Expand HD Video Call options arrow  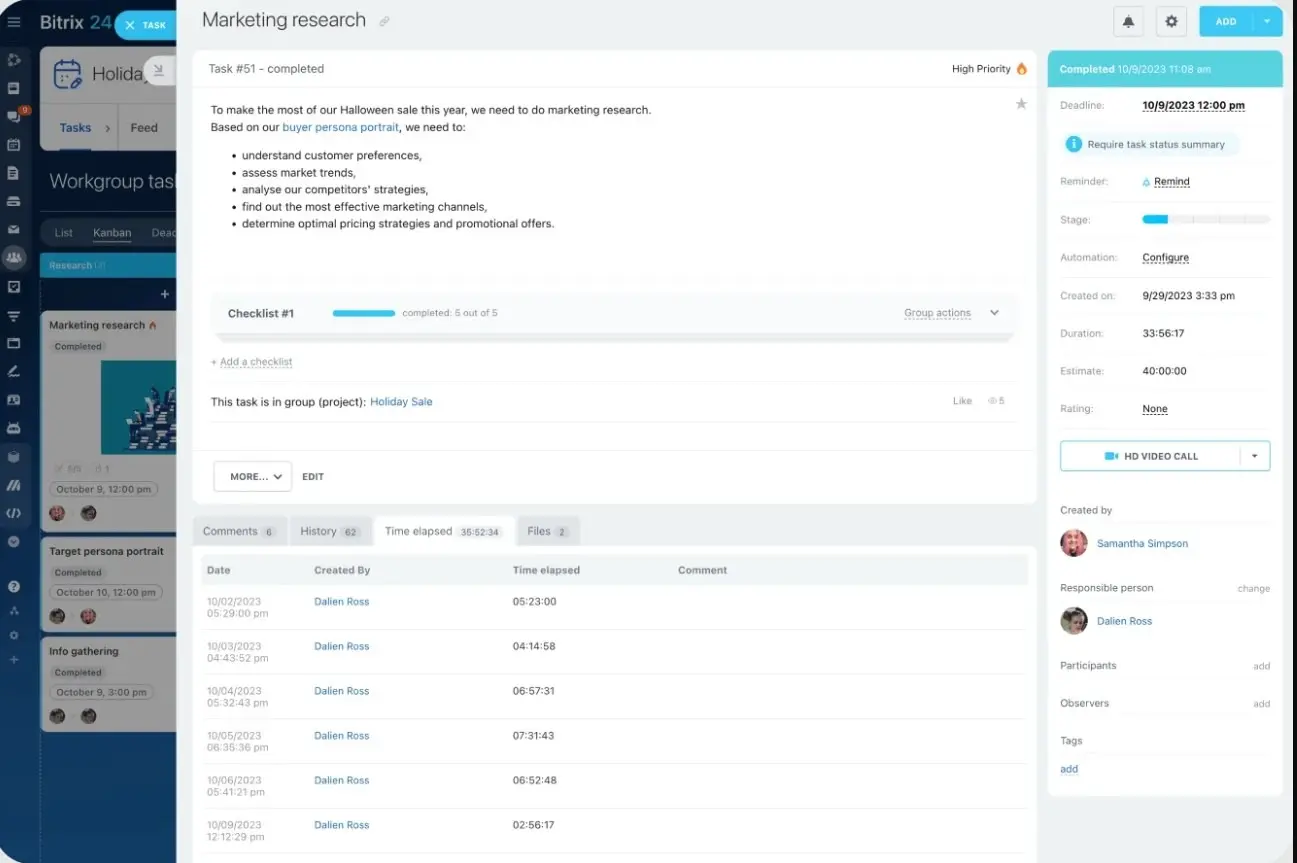[x=1255, y=456]
